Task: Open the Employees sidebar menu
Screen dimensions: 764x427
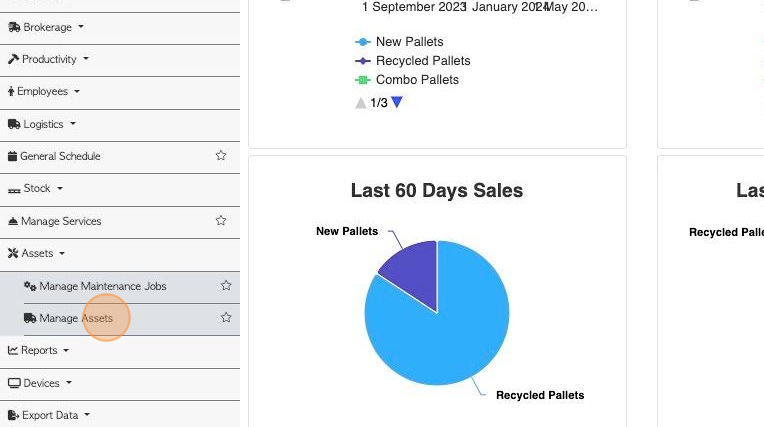Action: 43,92
